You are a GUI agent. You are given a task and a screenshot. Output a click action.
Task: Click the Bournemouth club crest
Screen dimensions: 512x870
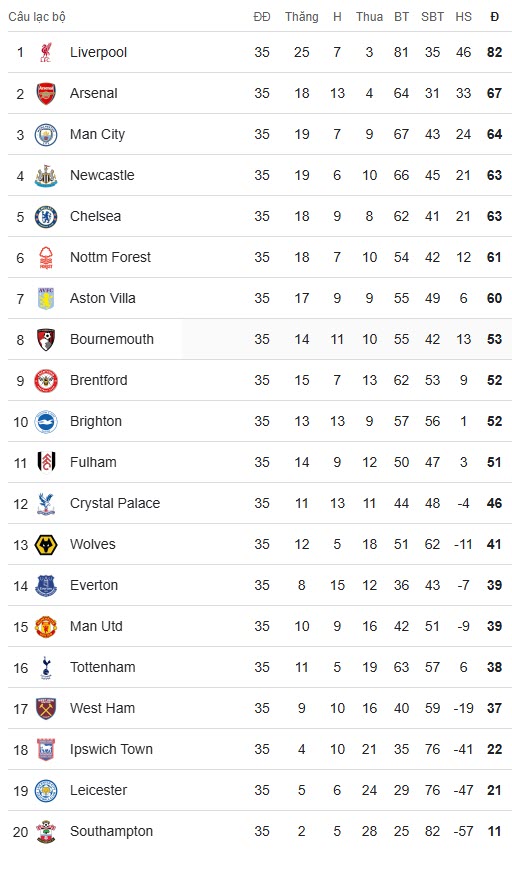click(46, 340)
